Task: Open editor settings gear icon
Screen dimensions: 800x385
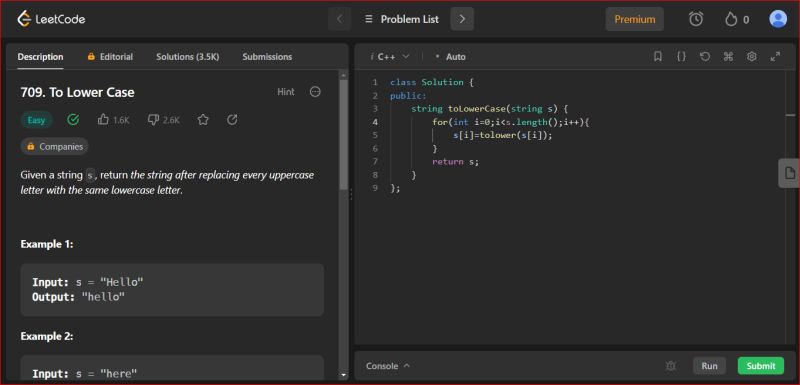Action: pyautogui.click(x=752, y=57)
